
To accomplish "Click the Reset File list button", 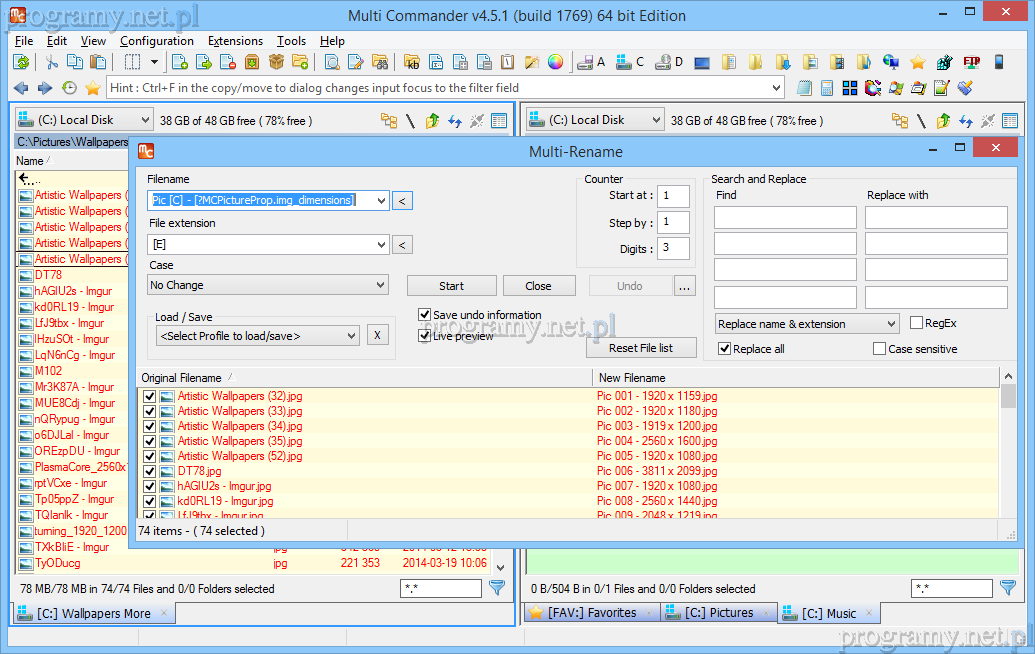I will pos(640,348).
